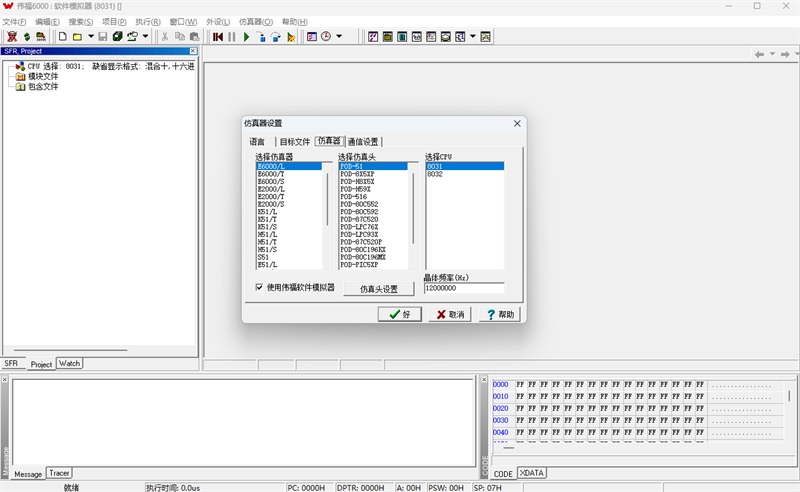This screenshot has height=492, width=800.
Task: Click the red X emulator icon in toolbar
Action: [x=12, y=37]
